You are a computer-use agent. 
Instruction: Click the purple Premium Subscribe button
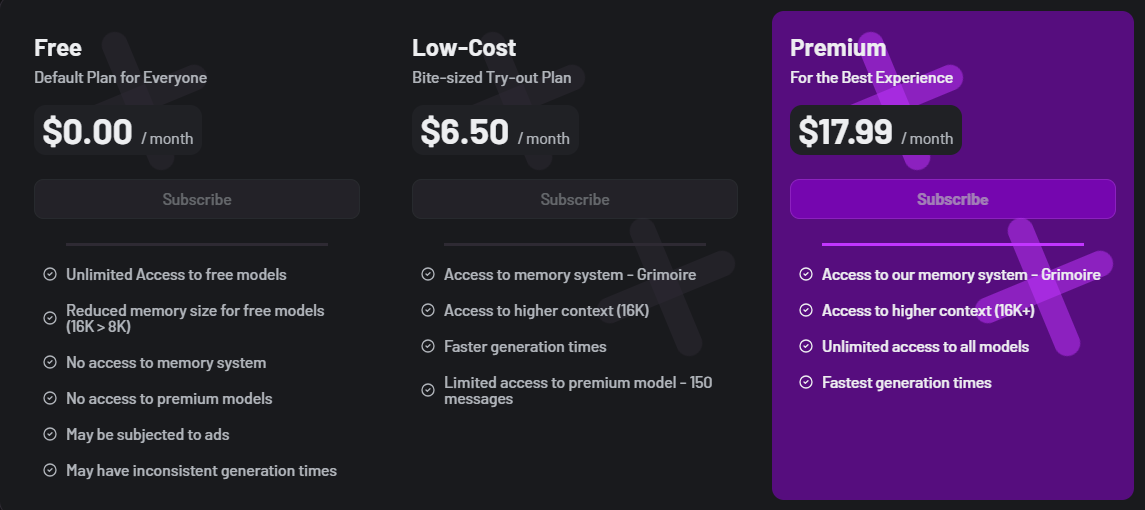pyautogui.click(x=952, y=199)
